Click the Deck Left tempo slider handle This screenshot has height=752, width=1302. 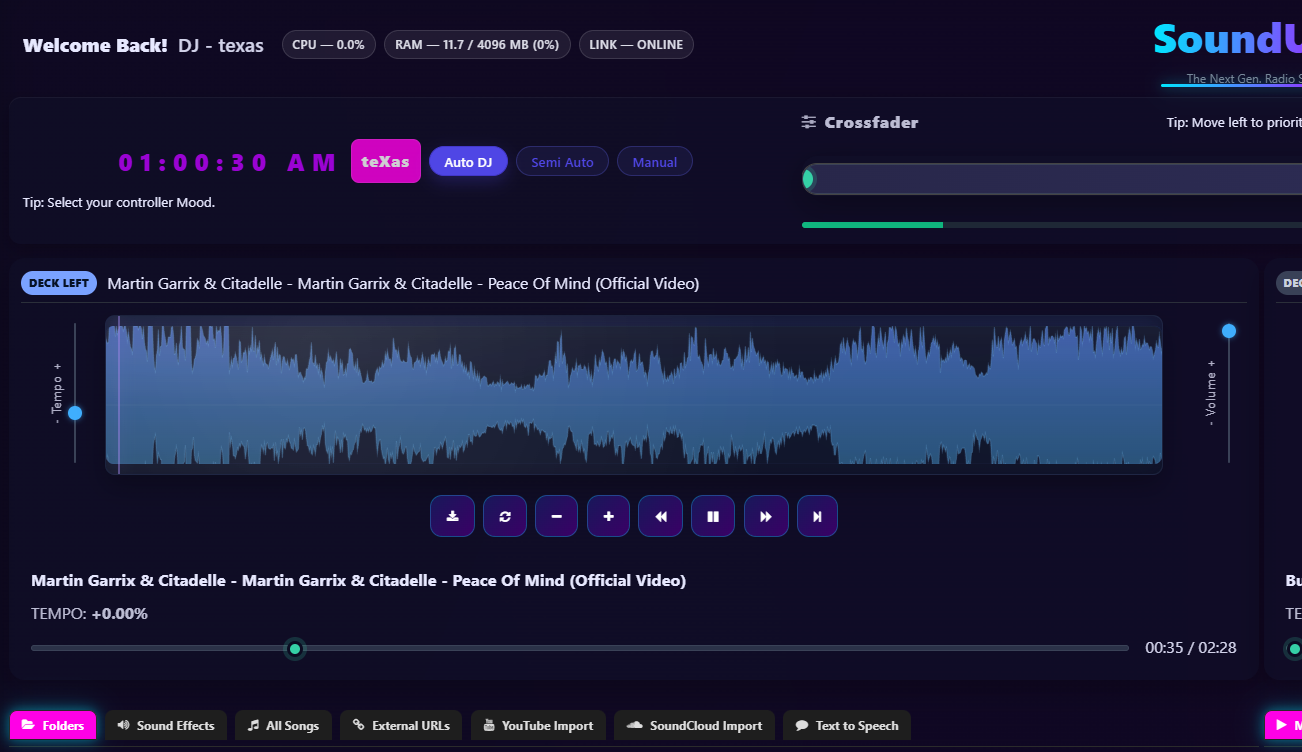[75, 413]
